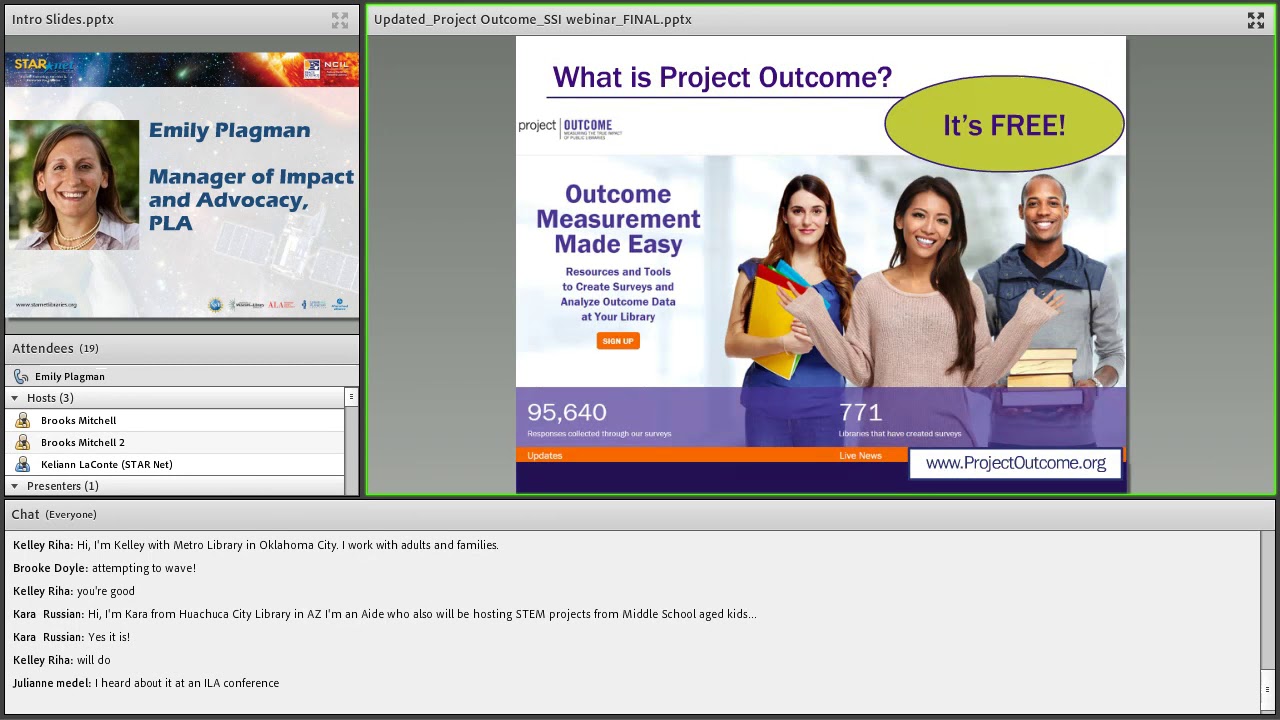Click Kelley Riha's Metro Library chat message
1280x720 pixels.
coord(256,545)
